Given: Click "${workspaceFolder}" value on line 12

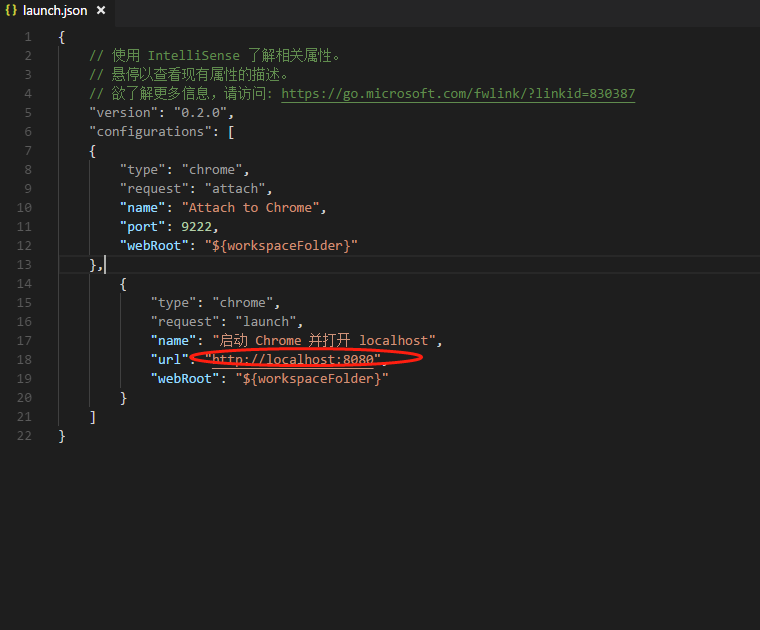Looking at the screenshot, I should (281, 246).
